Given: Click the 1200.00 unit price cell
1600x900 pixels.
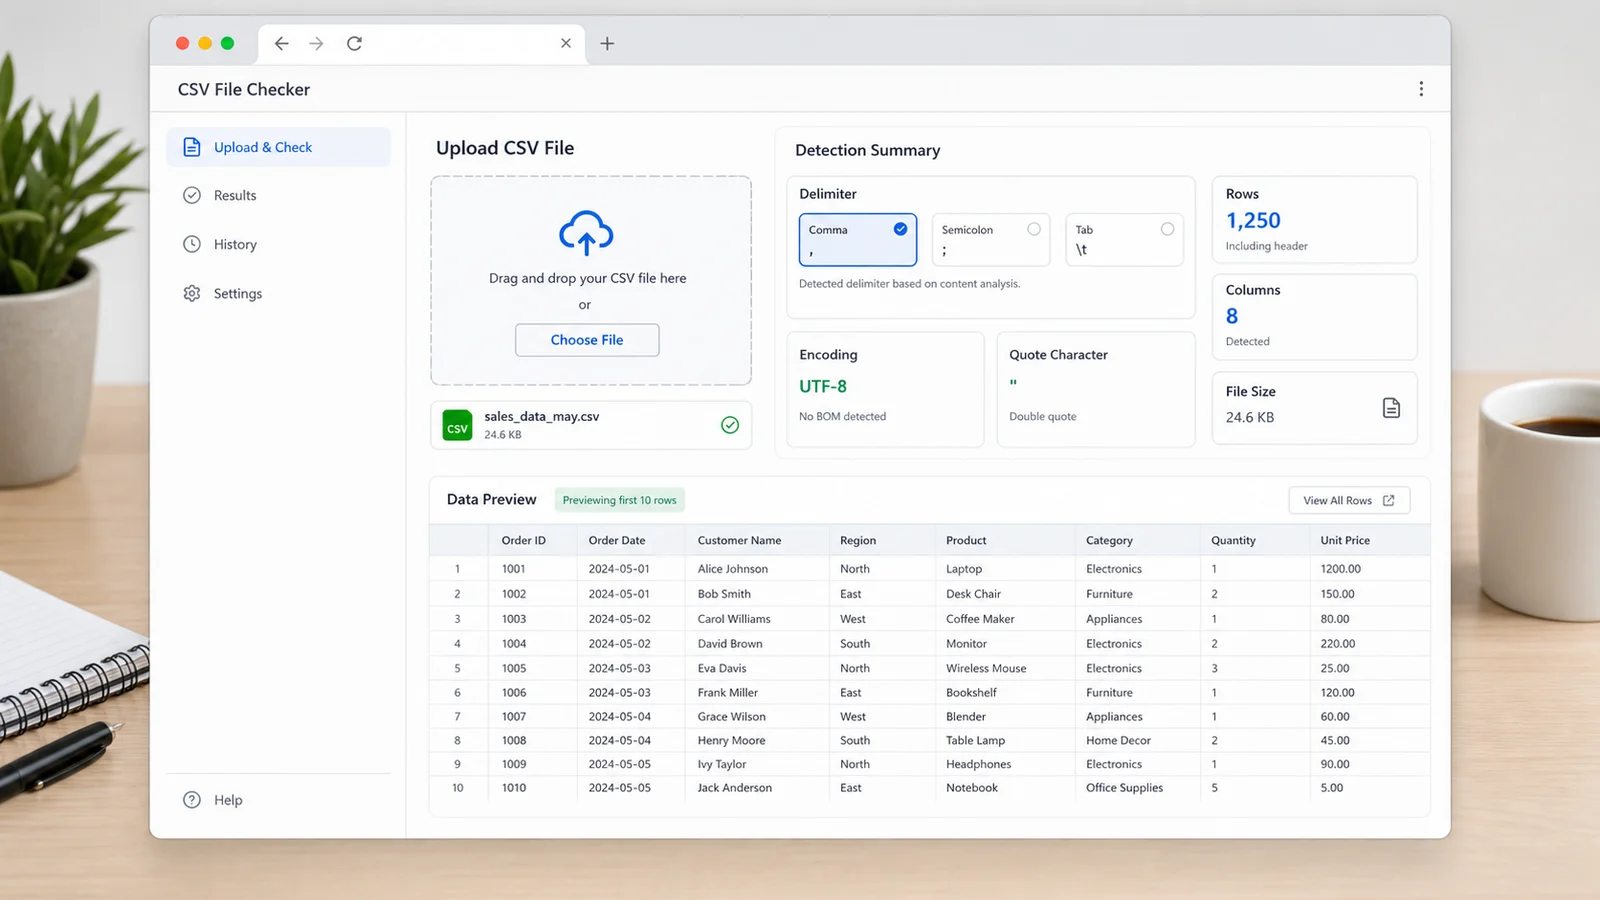Looking at the screenshot, I should (x=1341, y=569).
